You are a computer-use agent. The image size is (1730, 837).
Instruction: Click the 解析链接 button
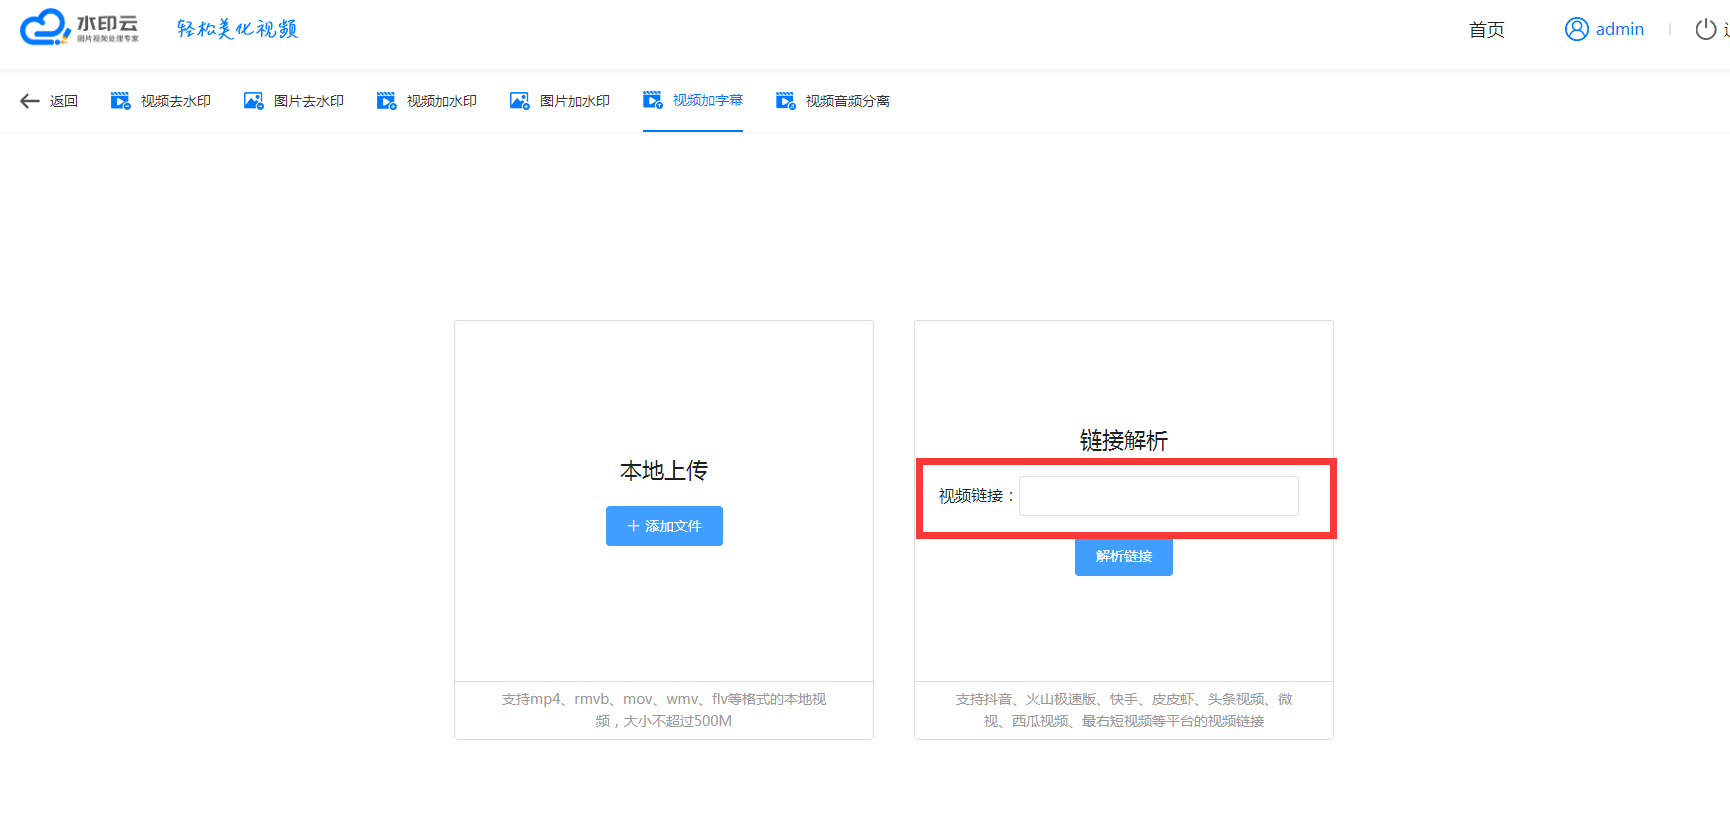[1124, 556]
